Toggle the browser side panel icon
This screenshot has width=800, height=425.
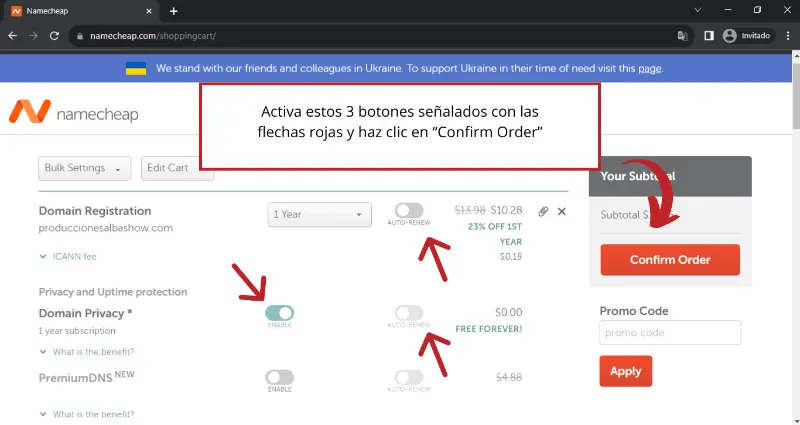pos(709,35)
